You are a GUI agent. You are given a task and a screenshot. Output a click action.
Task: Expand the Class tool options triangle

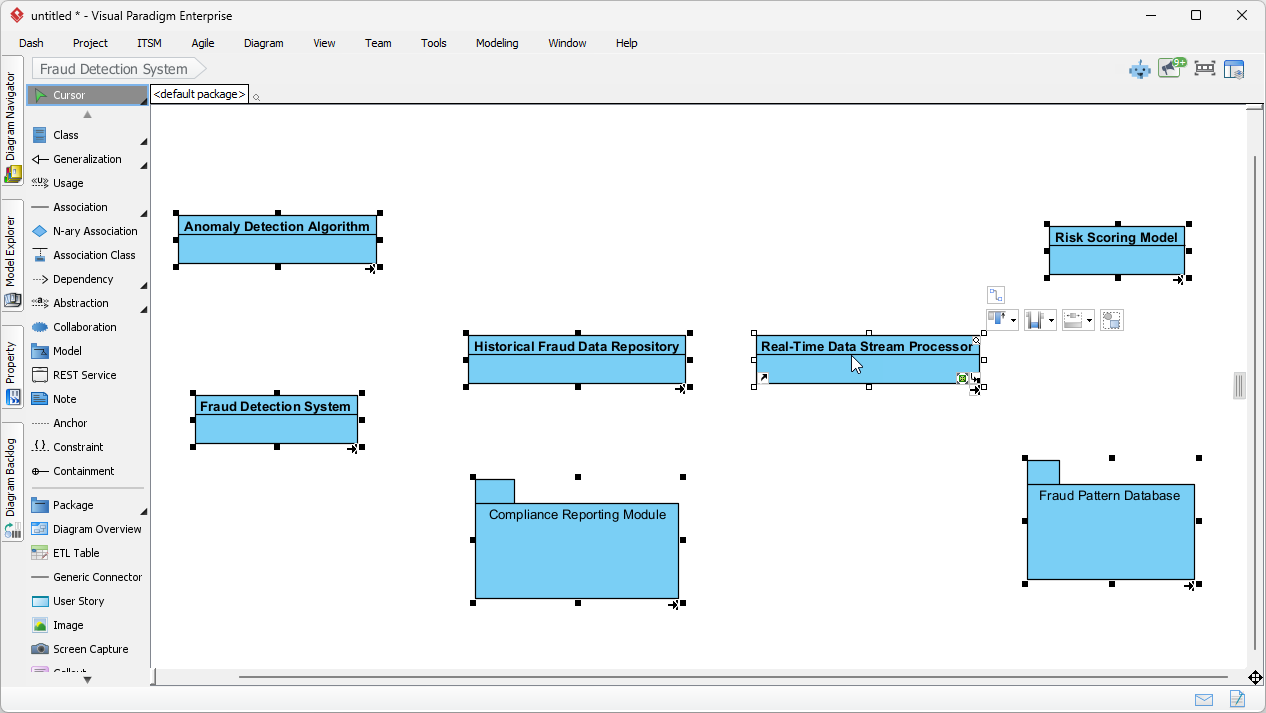point(142,140)
